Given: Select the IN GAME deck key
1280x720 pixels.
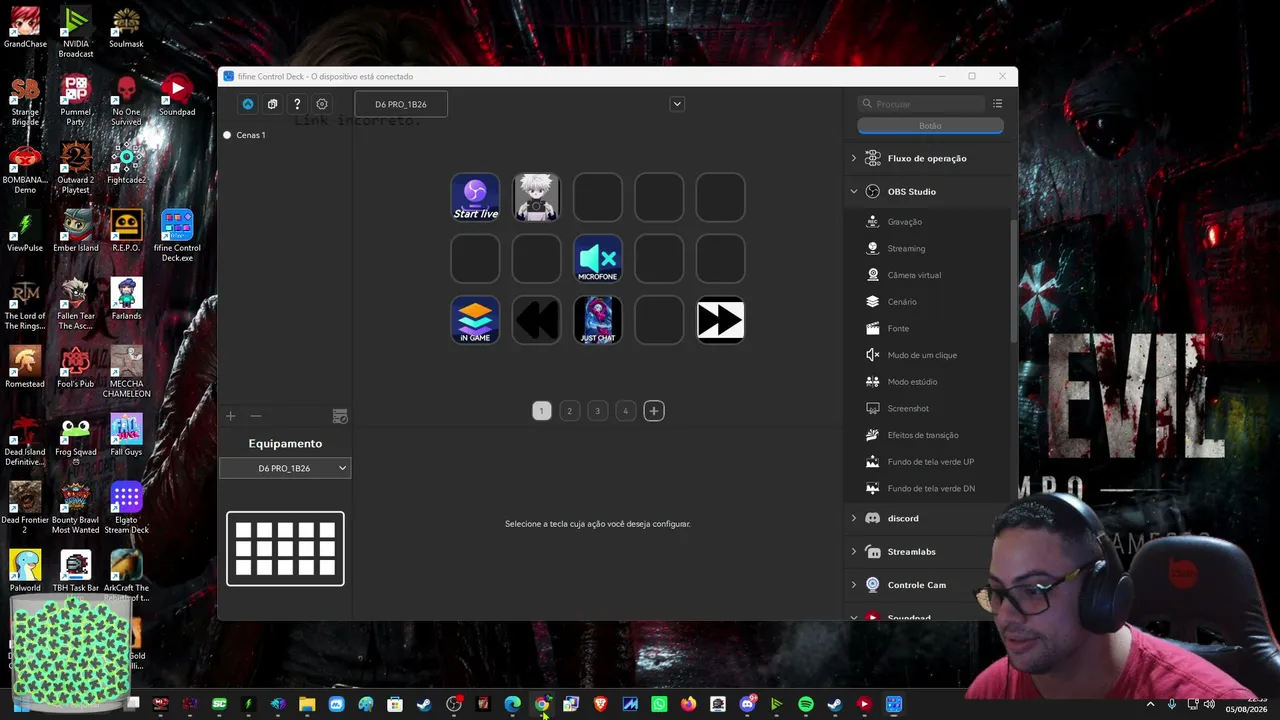Looking at the screenshot, I should pyautogui.click(x=475, y=320).
